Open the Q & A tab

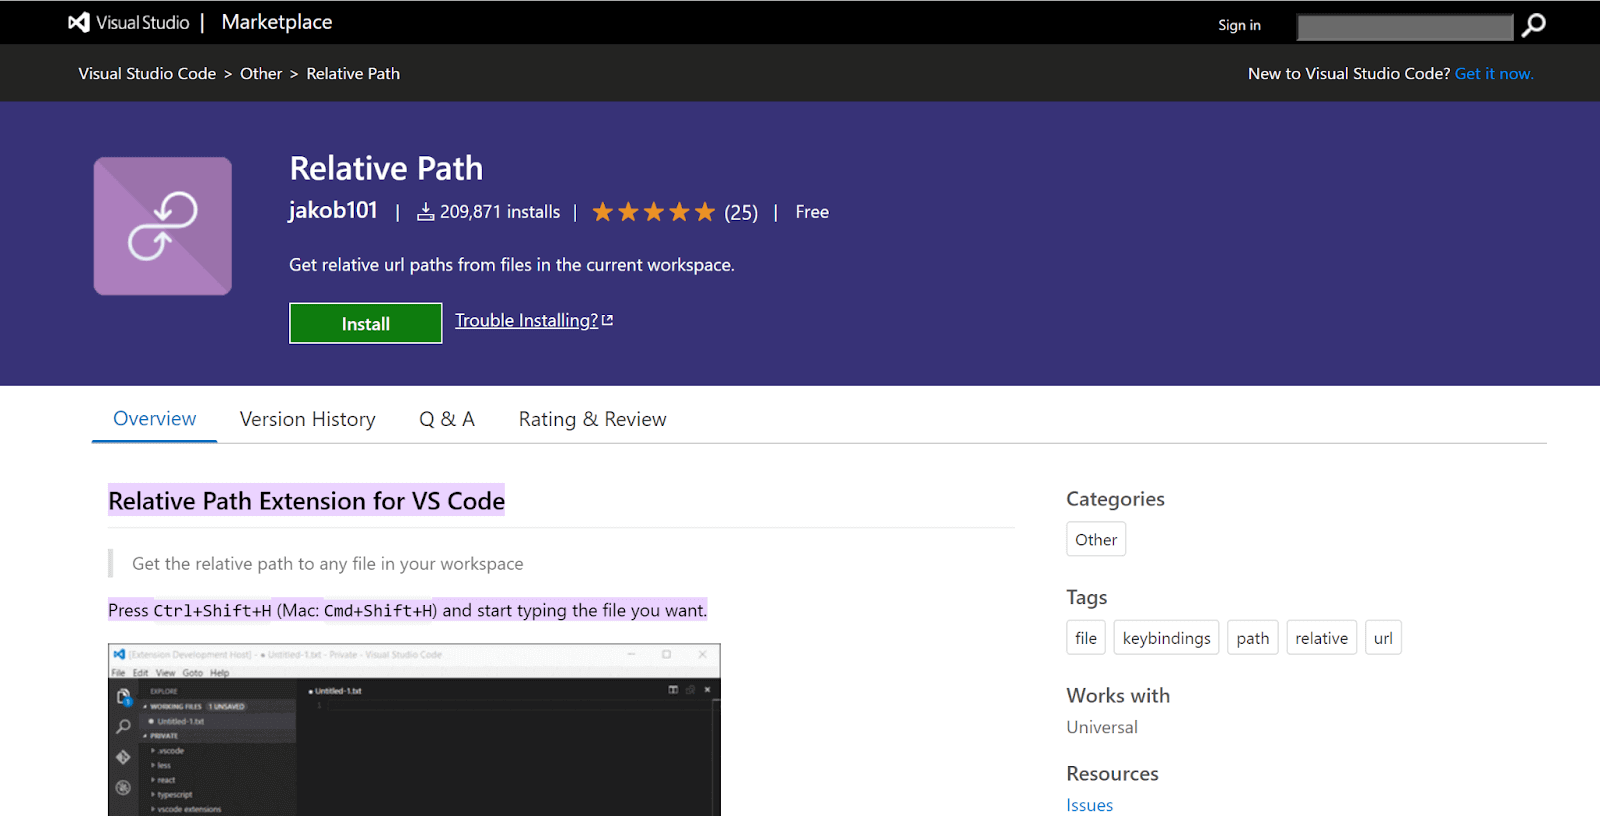coord(446,419)
